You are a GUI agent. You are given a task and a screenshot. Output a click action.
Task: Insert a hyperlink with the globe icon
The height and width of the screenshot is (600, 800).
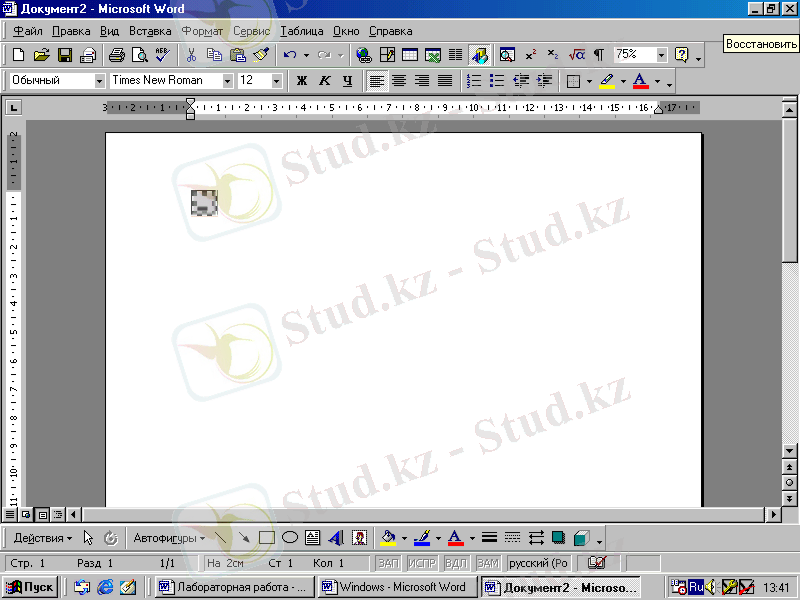364,55
